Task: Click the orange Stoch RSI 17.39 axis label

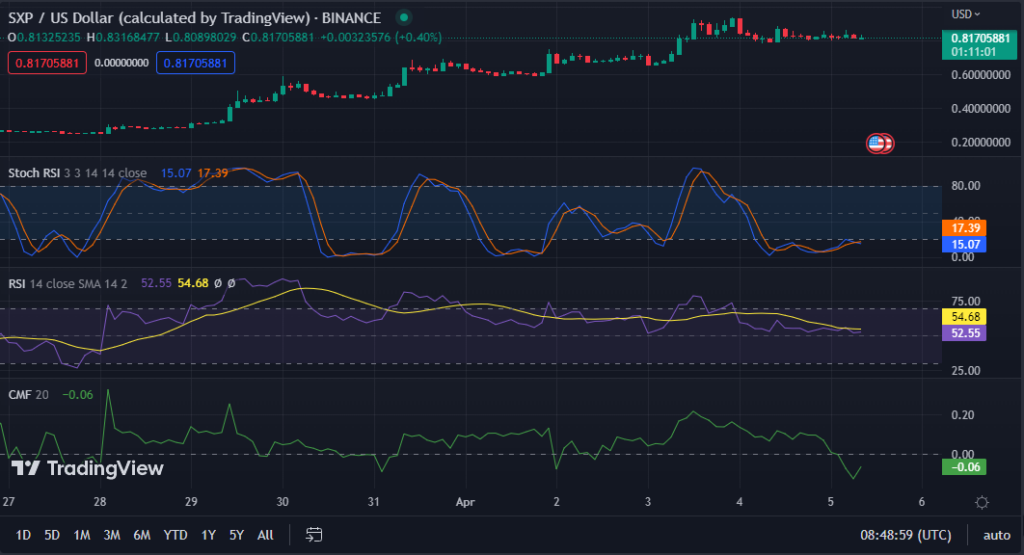Action: coord(964,228)
